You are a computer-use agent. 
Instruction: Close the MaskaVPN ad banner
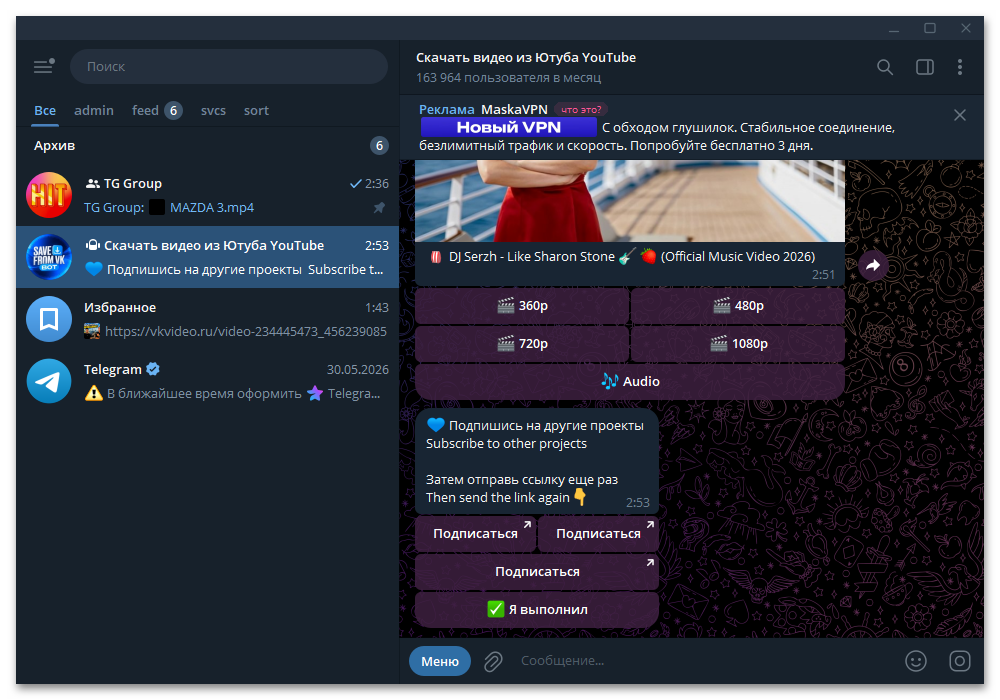(x=960, y=115)
